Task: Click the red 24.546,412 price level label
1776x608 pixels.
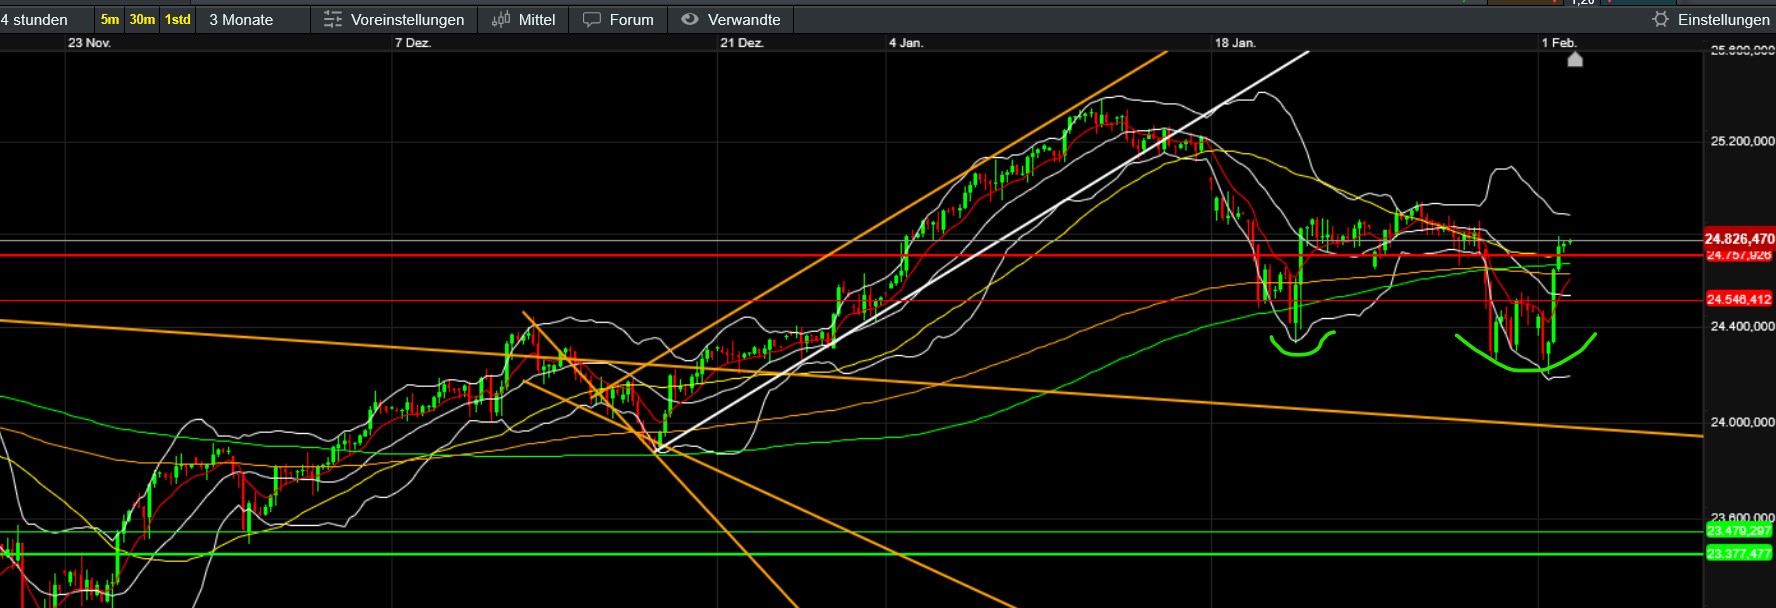Action: 1739,300
